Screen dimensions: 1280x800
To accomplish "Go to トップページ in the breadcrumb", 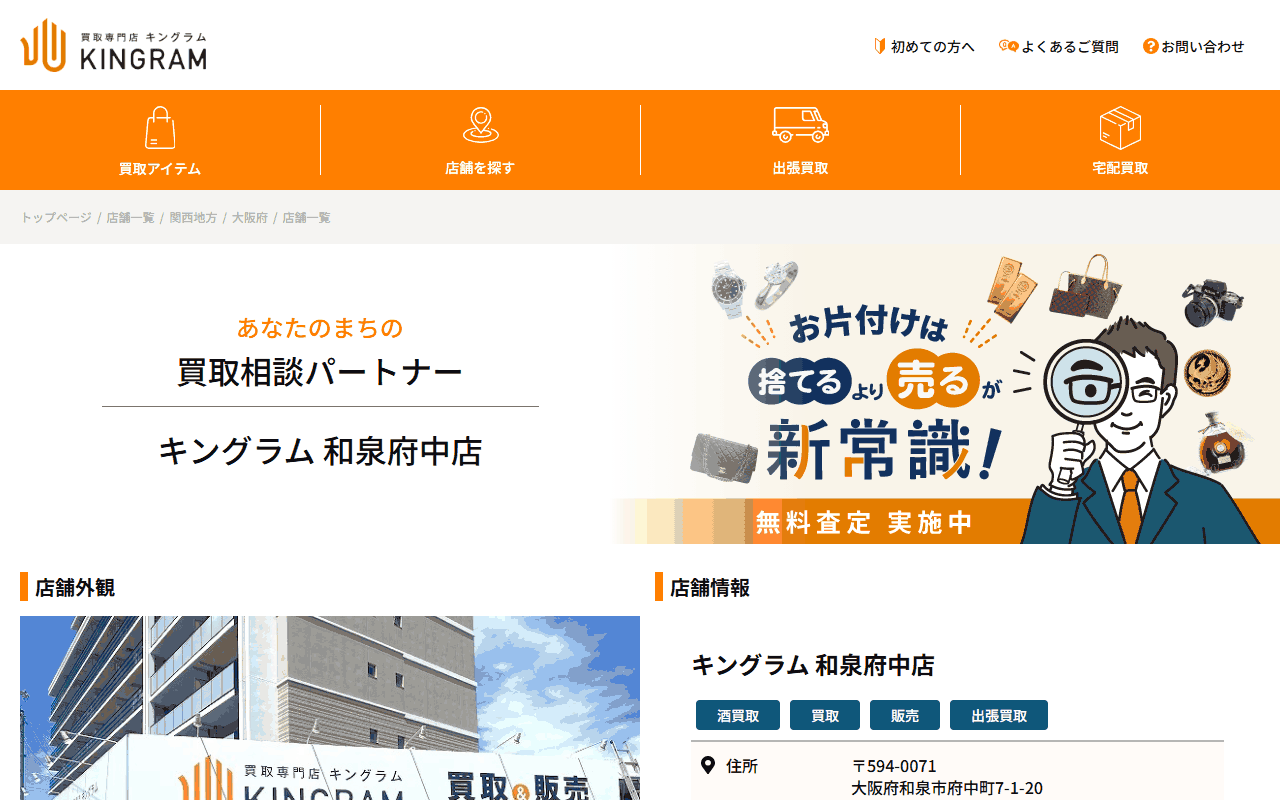I will 56,217.
